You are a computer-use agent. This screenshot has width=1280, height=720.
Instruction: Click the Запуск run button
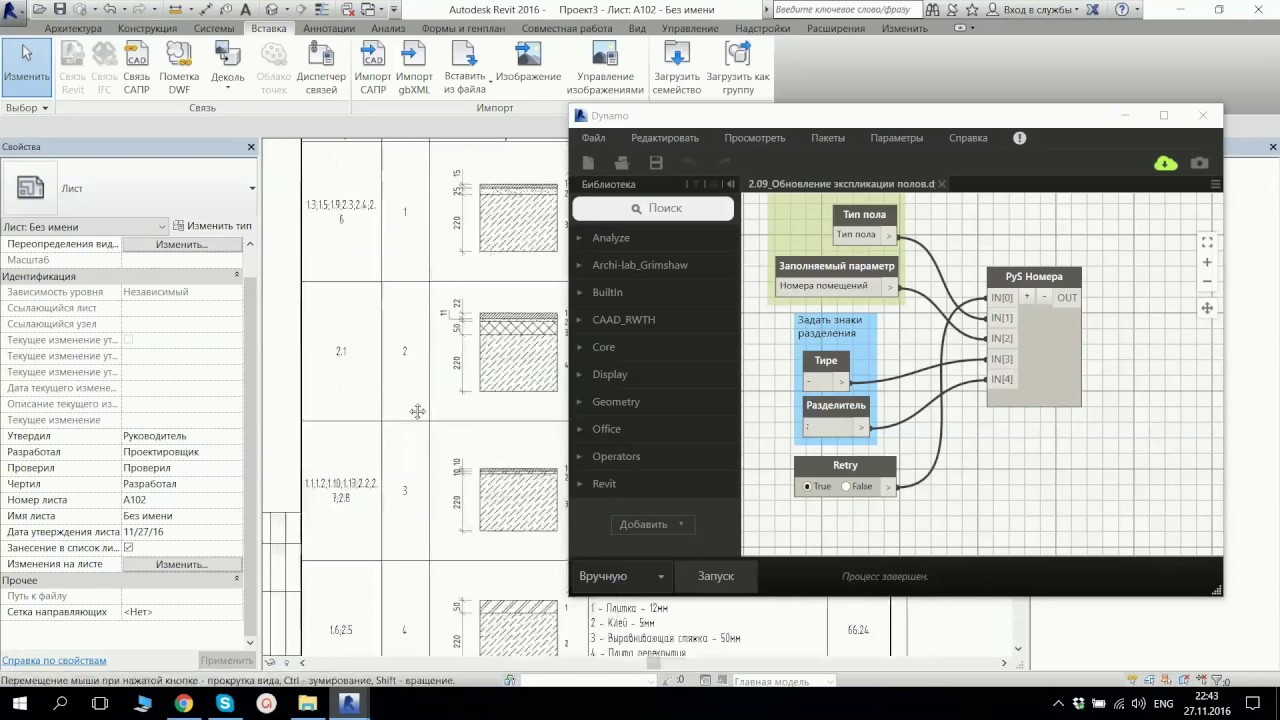[716, 576]
